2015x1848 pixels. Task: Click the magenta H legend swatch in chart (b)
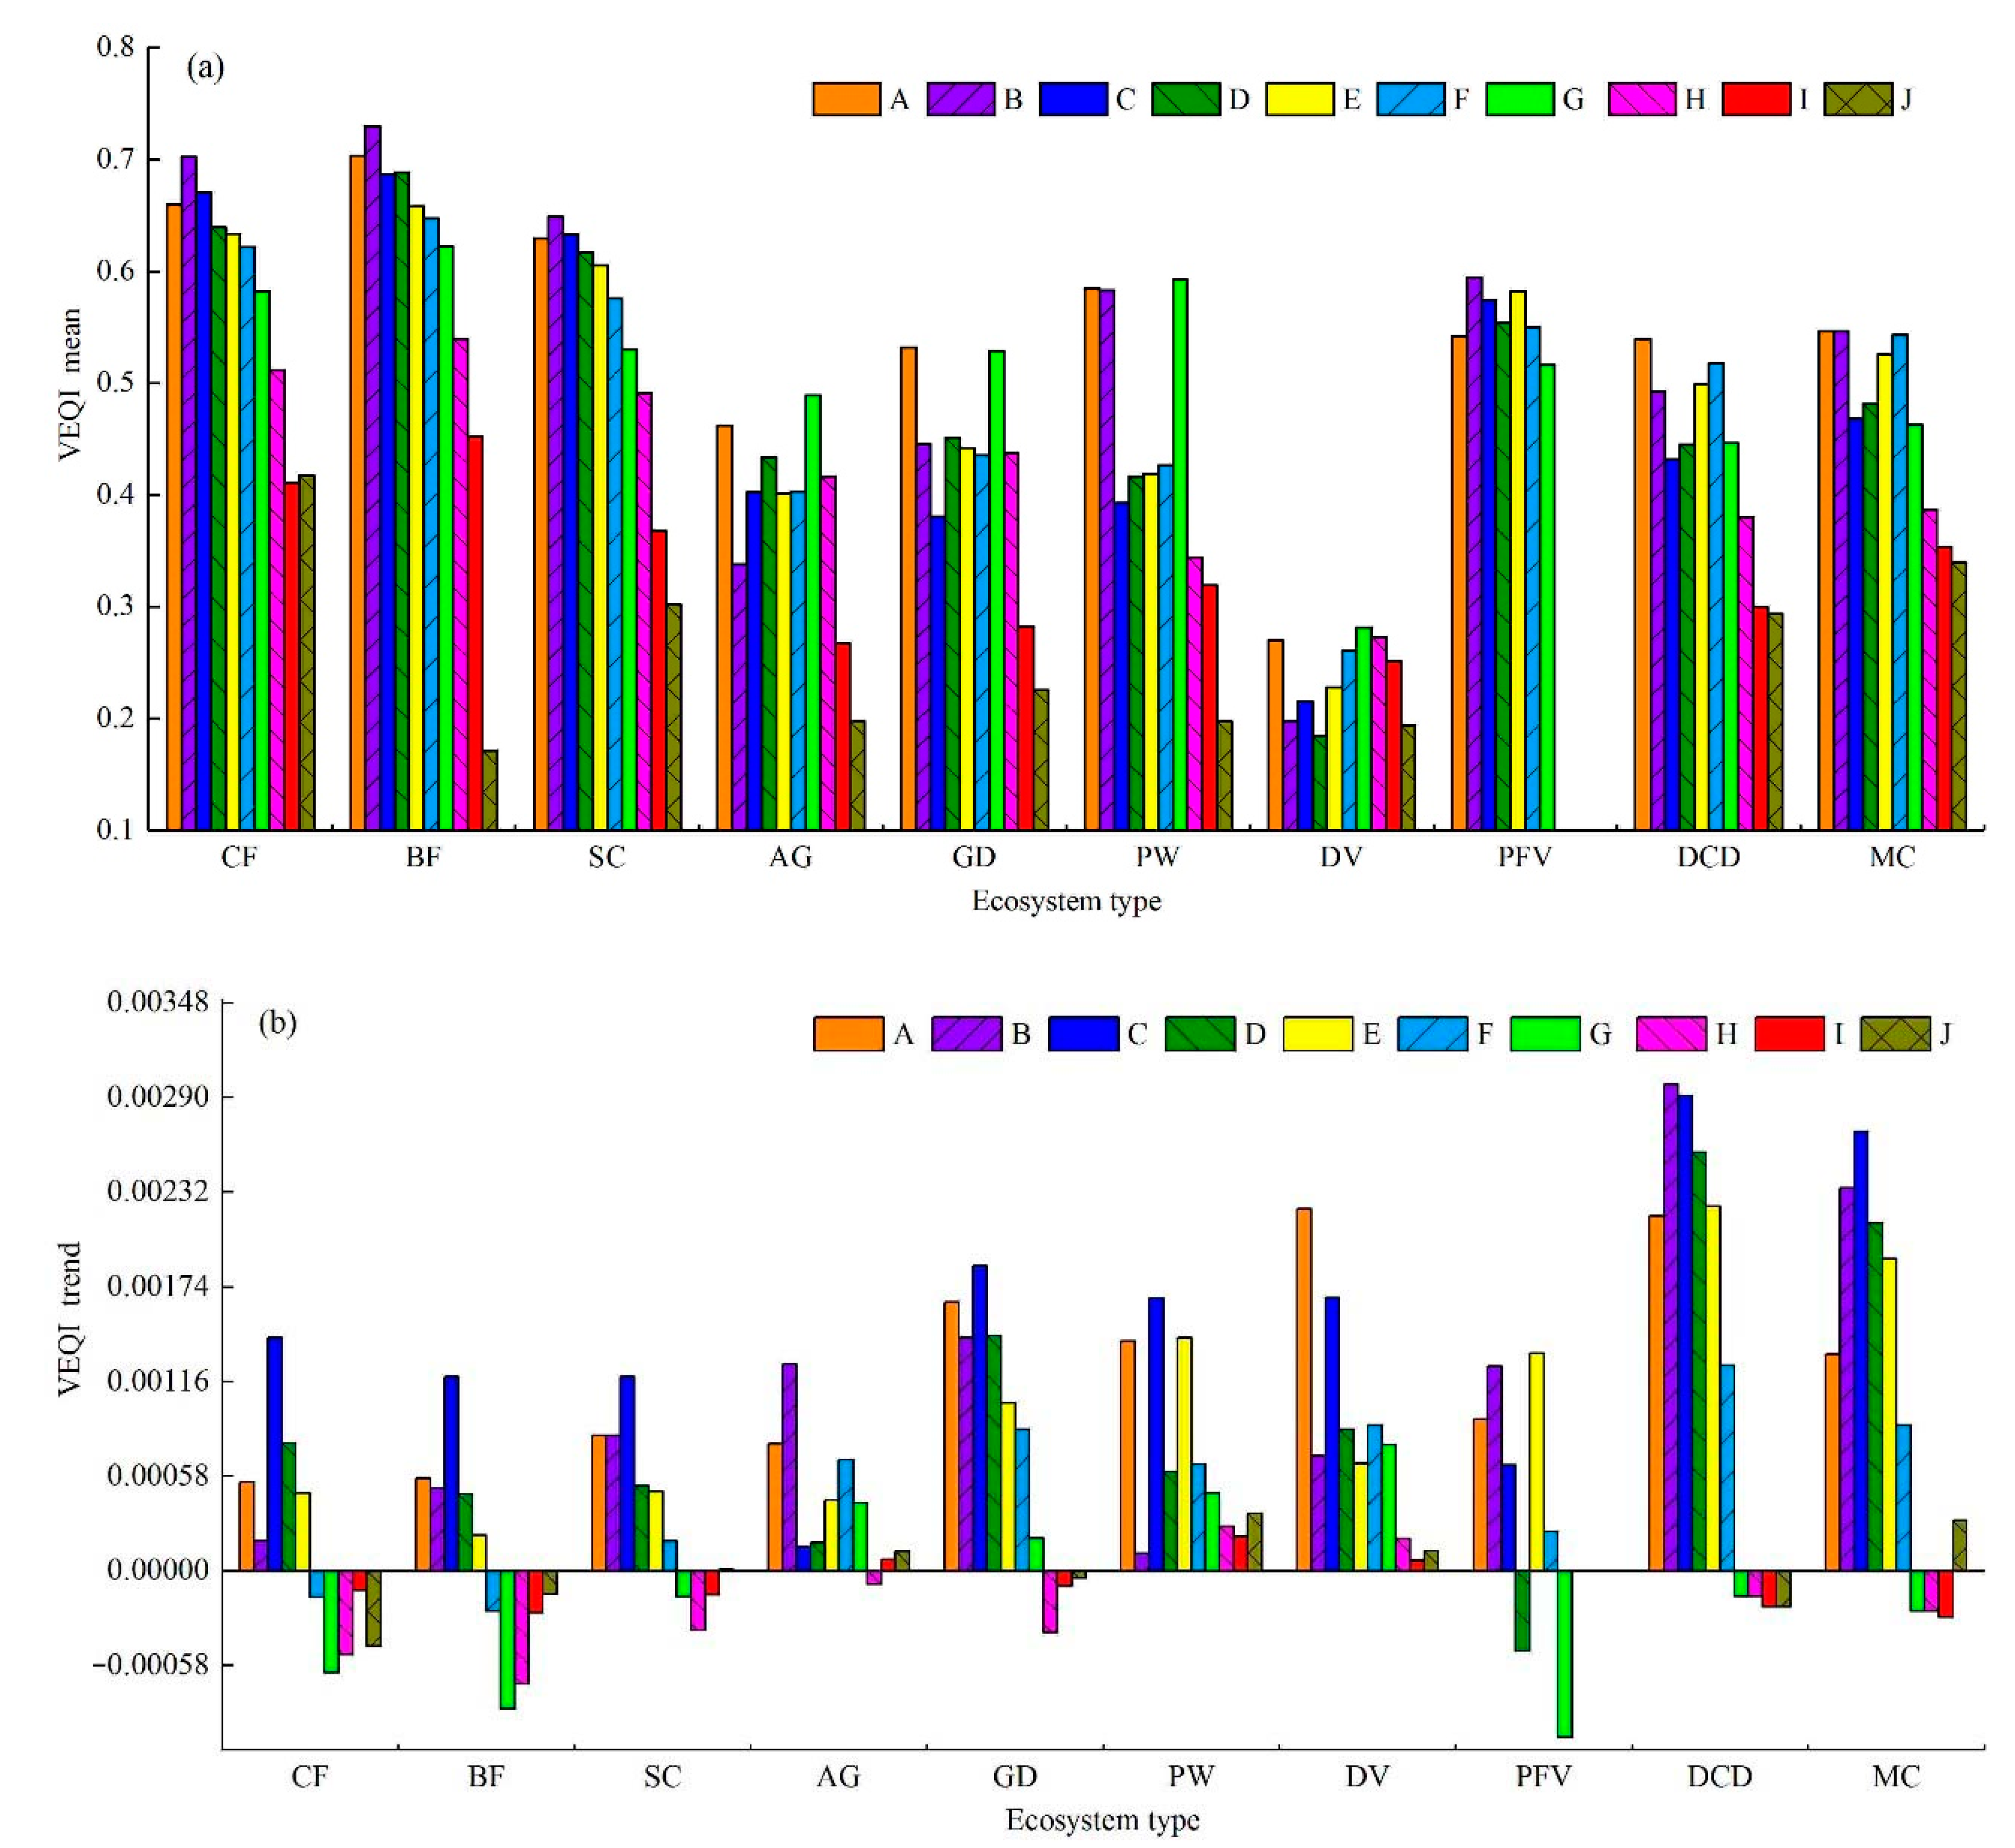tap(1671, 1033)
